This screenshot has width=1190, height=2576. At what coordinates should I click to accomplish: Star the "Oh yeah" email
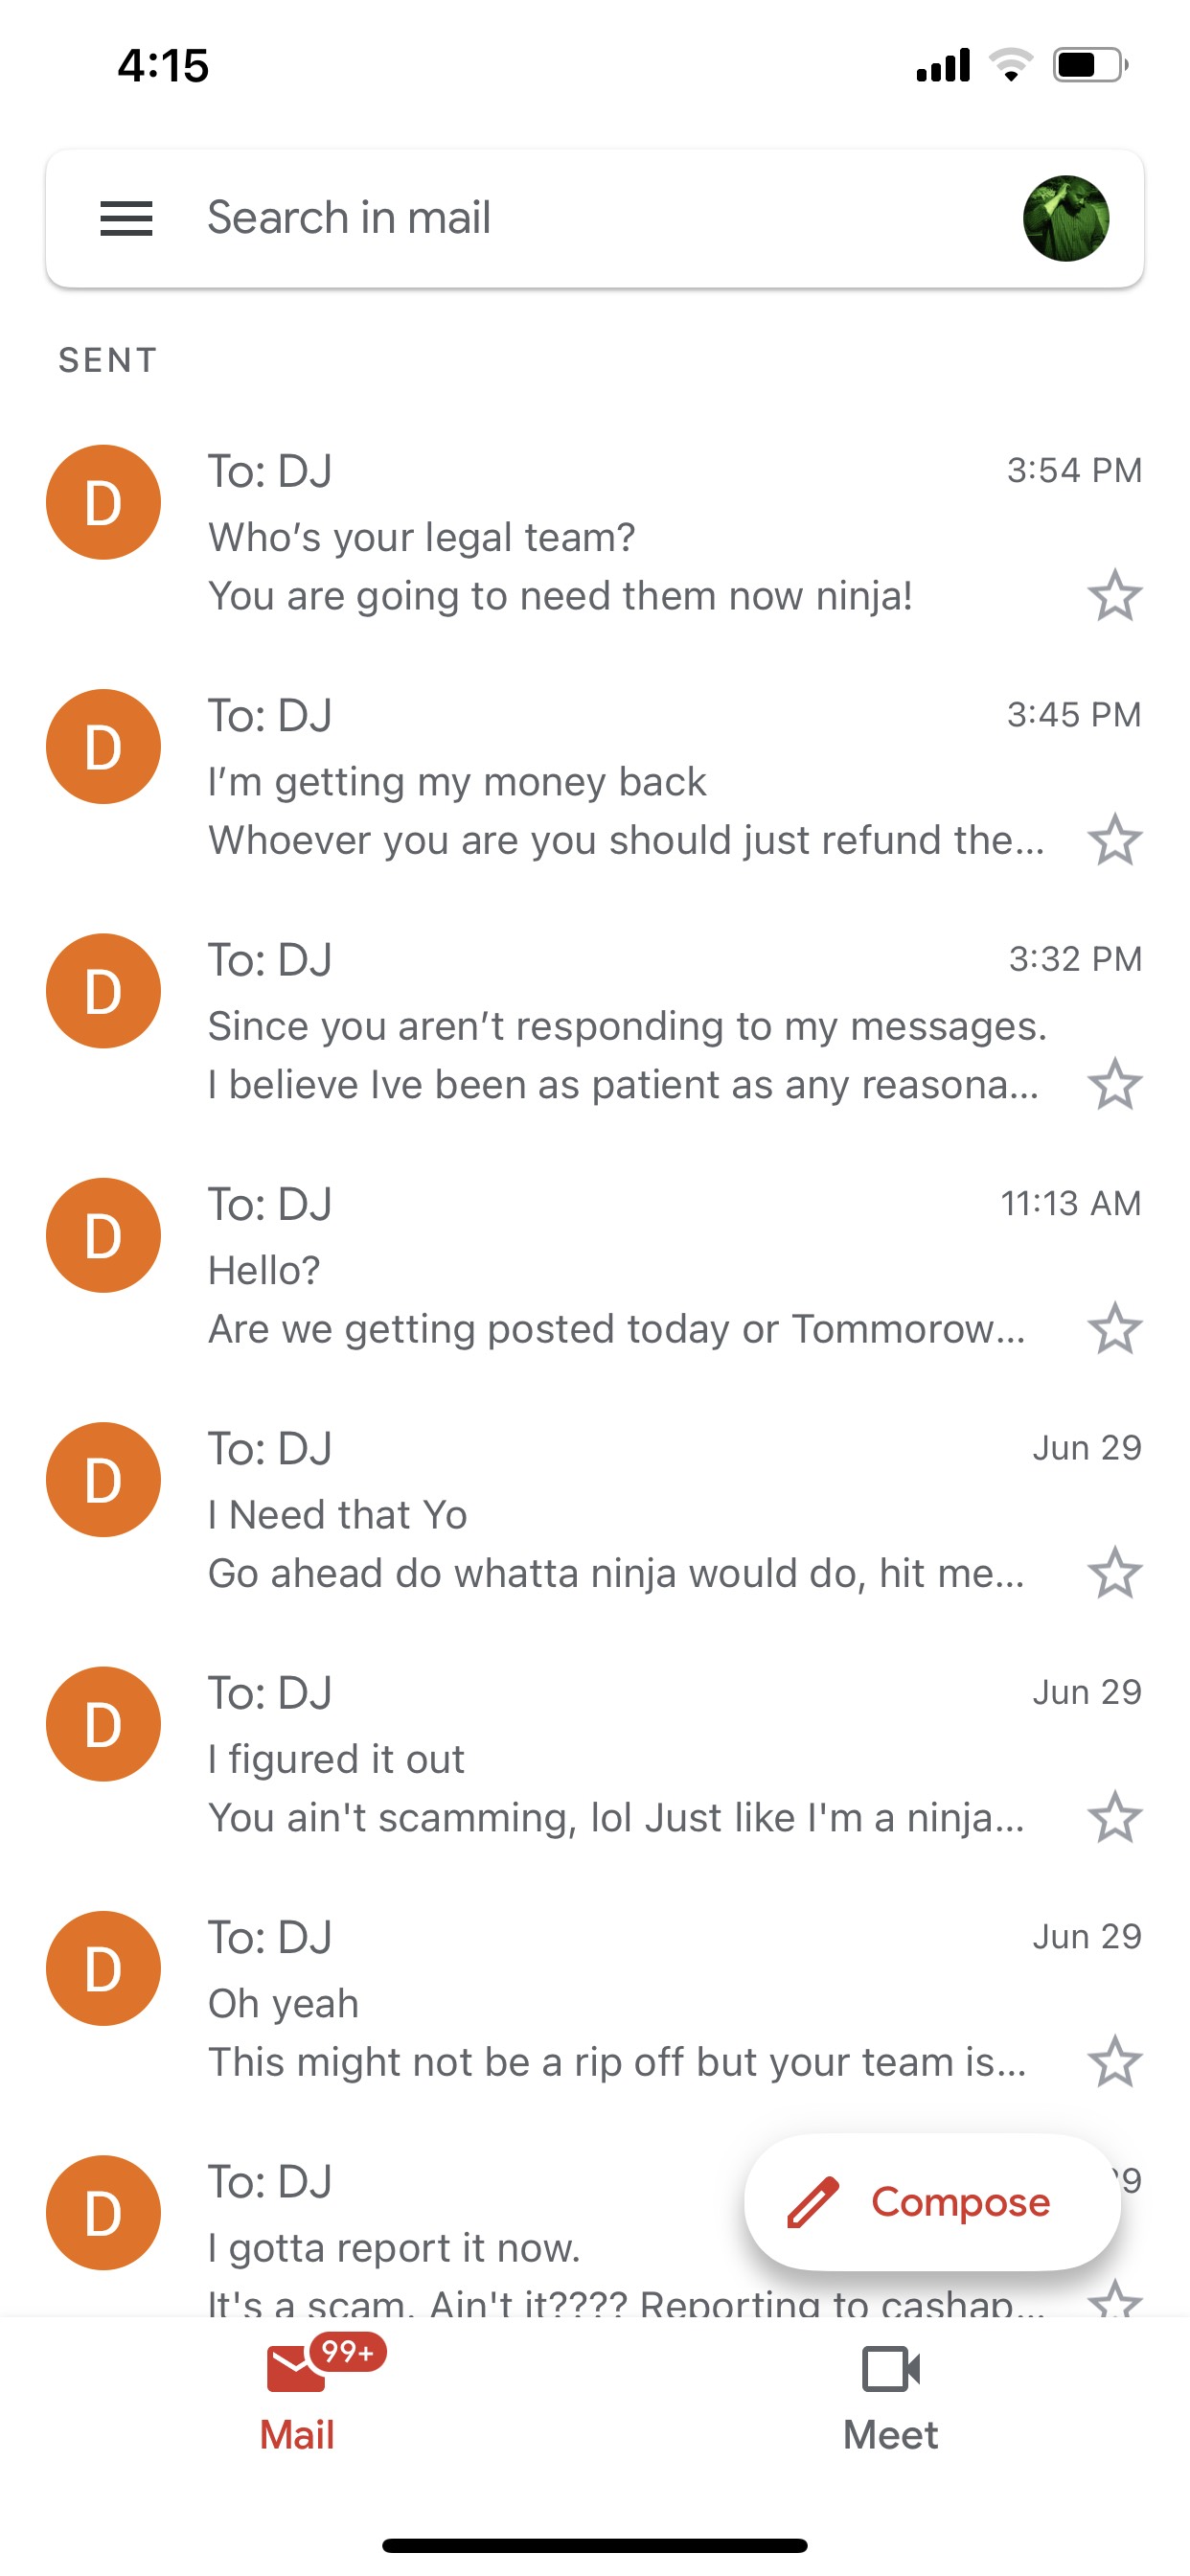point(1114,2062)
